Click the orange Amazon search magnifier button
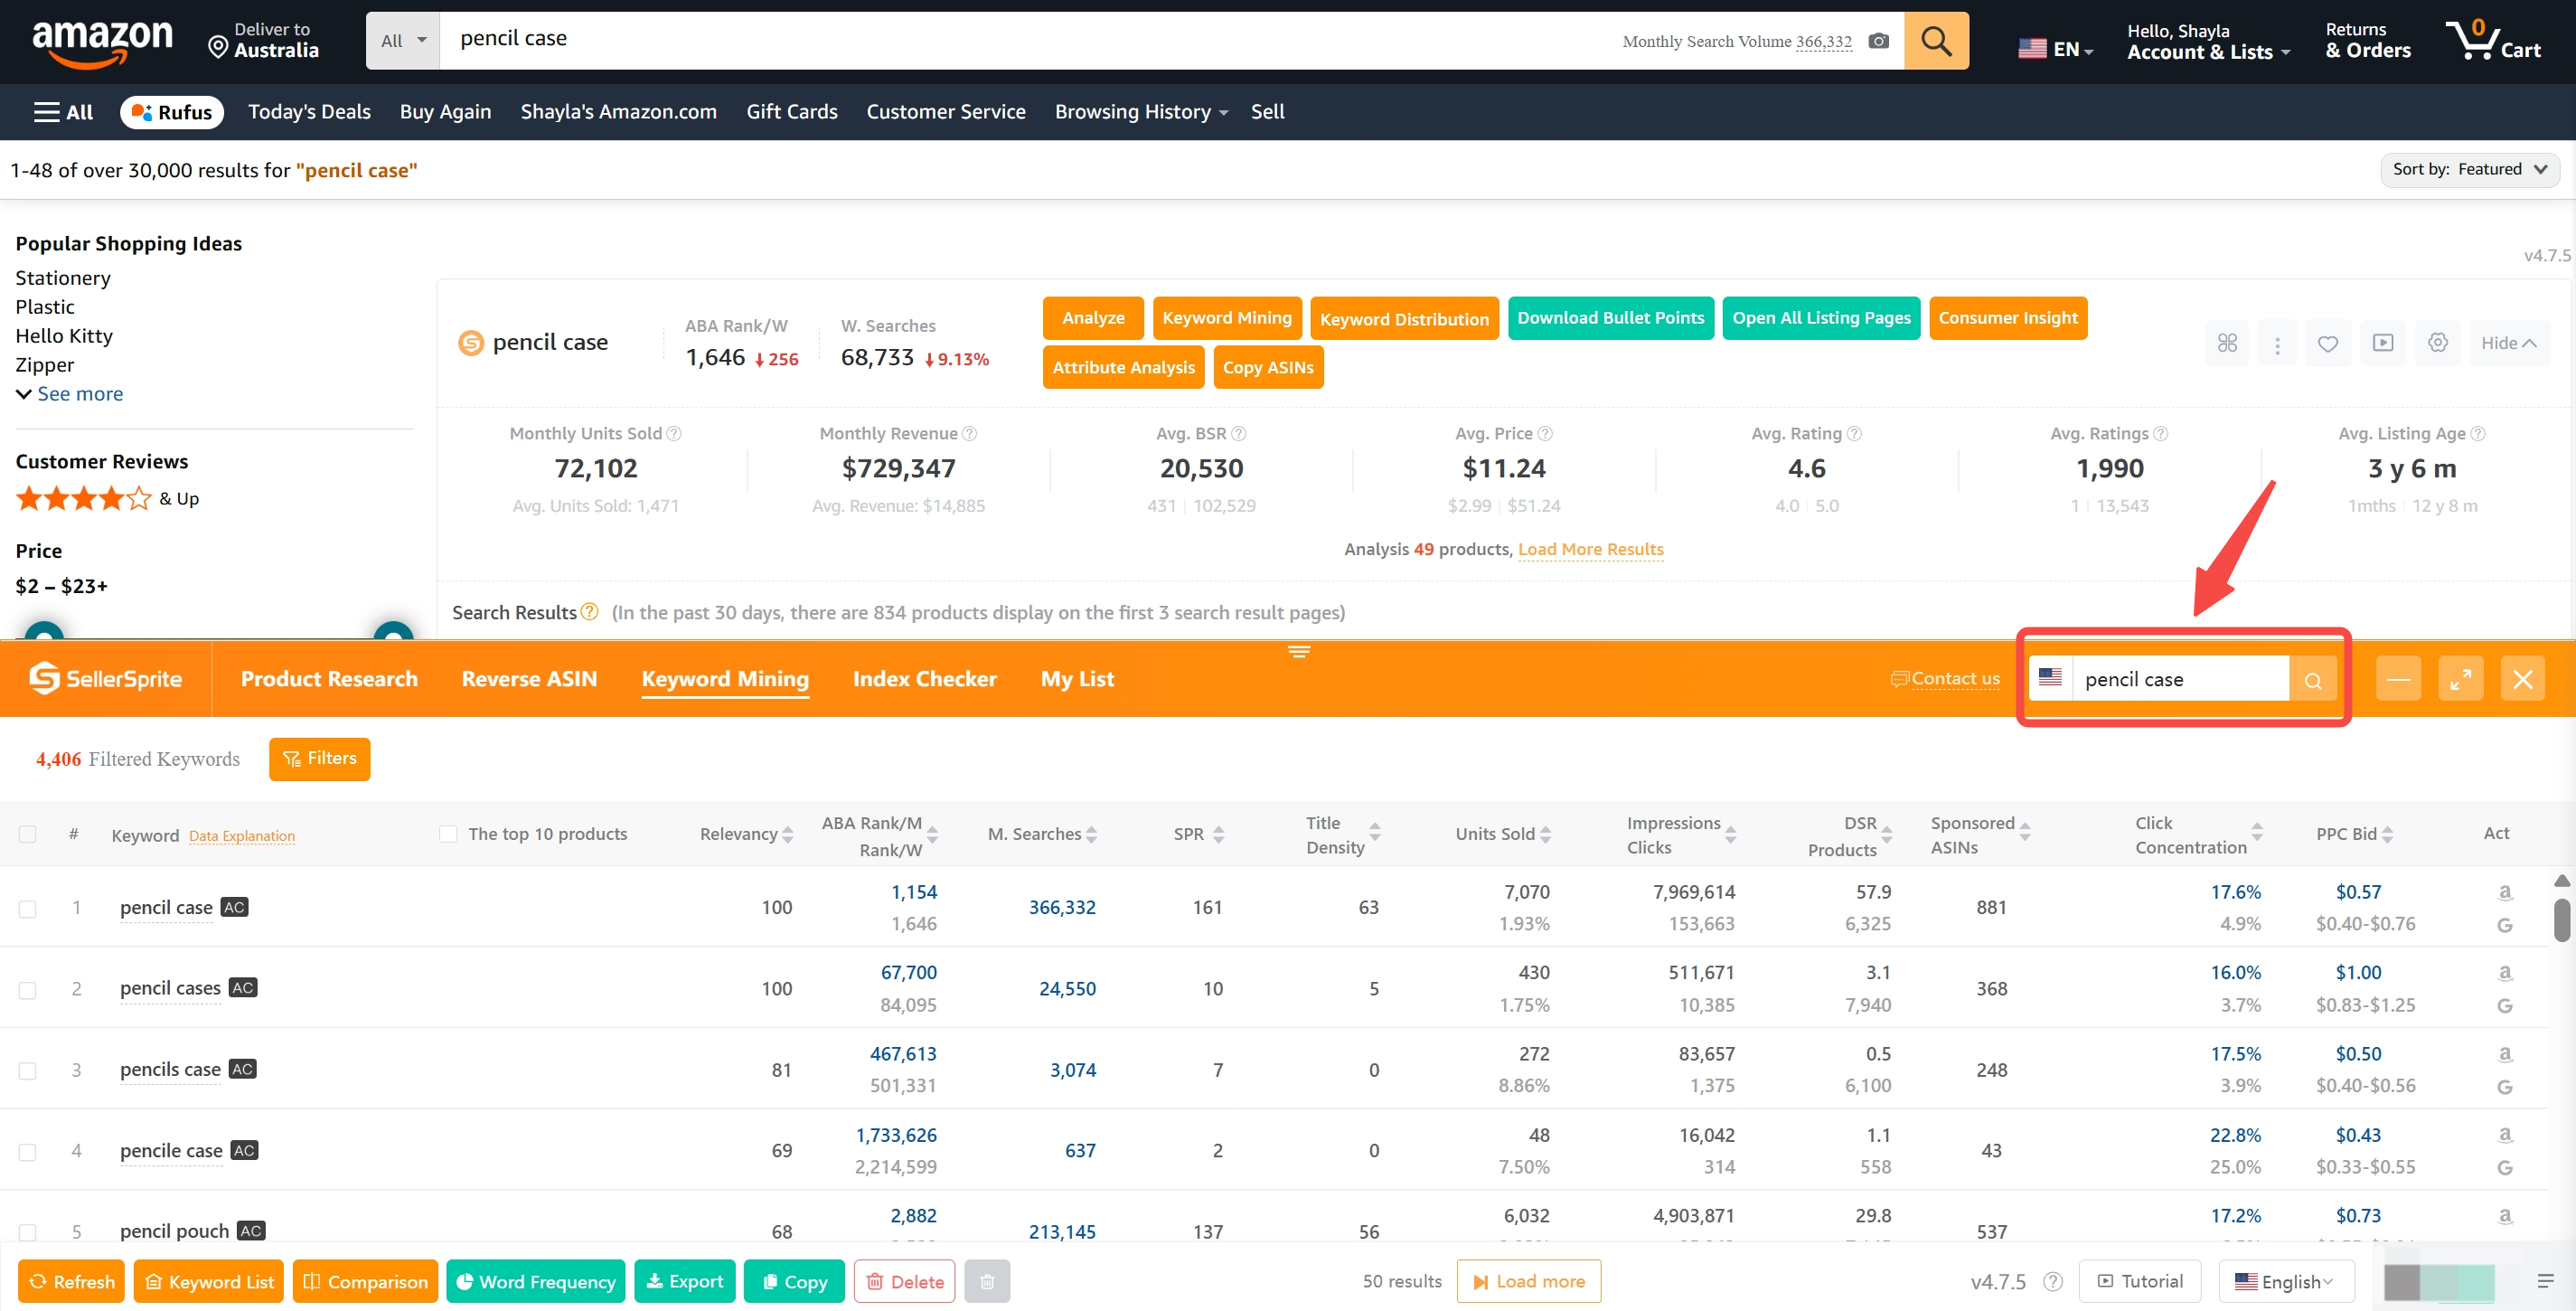Screen dimensions: 2576x1311 pyautogui.click(x=1935, y=41)
